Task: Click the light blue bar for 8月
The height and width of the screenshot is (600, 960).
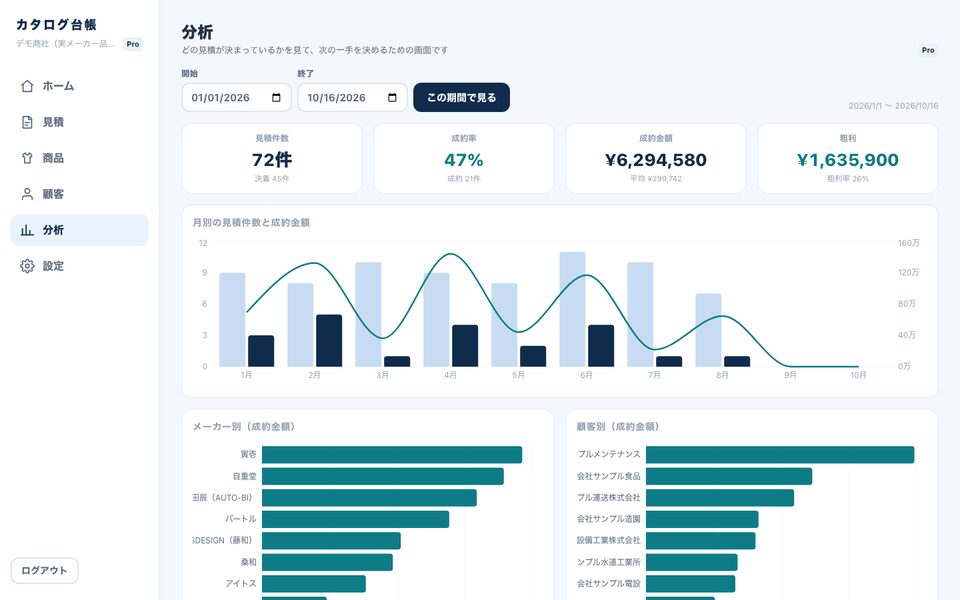Action: (708, 330)
